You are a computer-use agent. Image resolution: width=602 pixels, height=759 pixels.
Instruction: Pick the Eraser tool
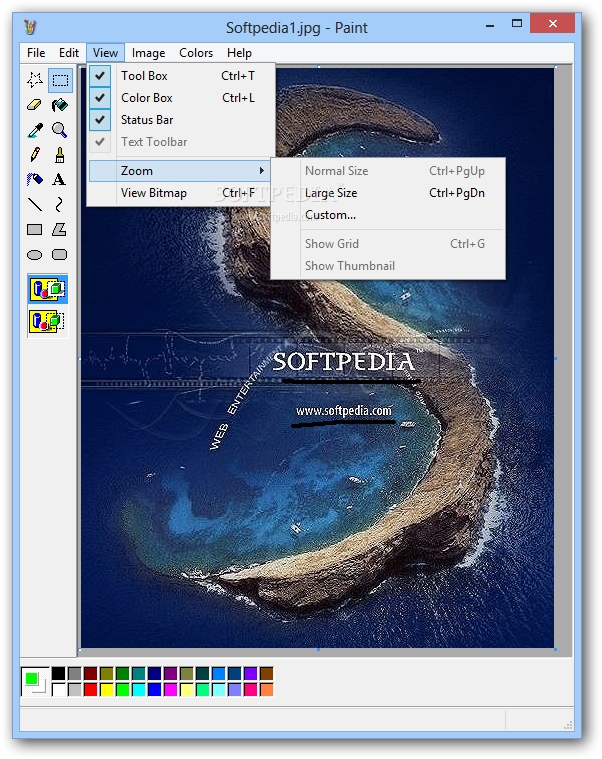35,105
